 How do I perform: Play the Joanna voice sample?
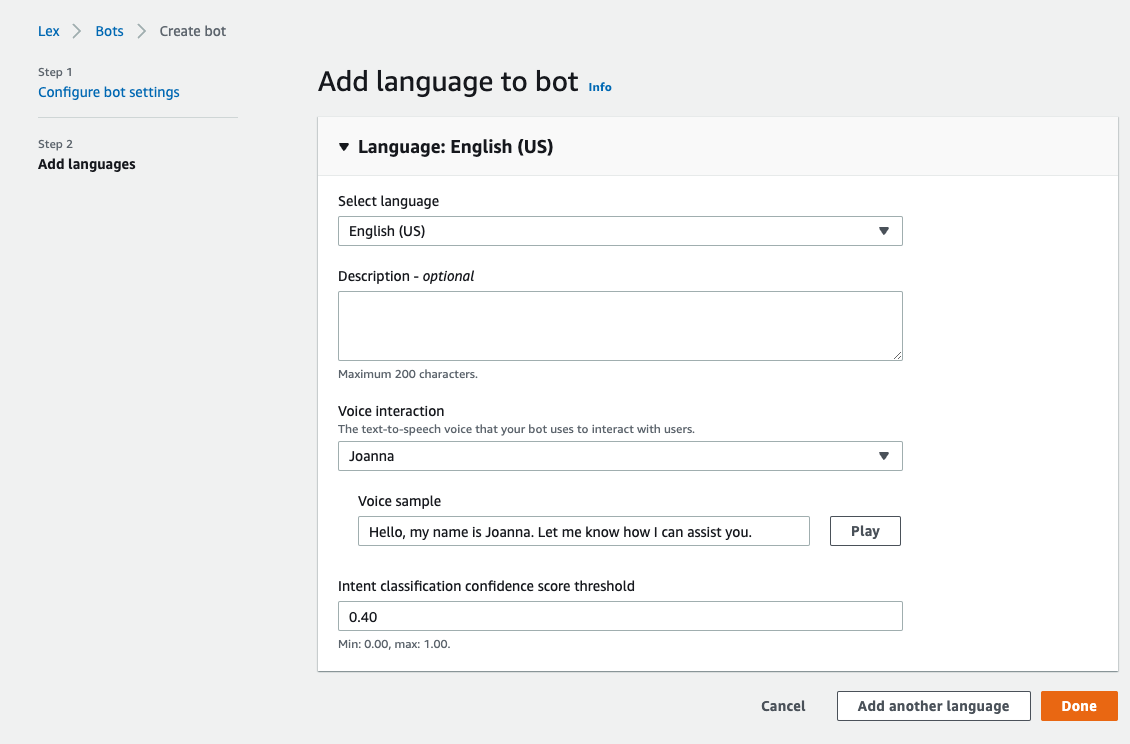point(865,531)
